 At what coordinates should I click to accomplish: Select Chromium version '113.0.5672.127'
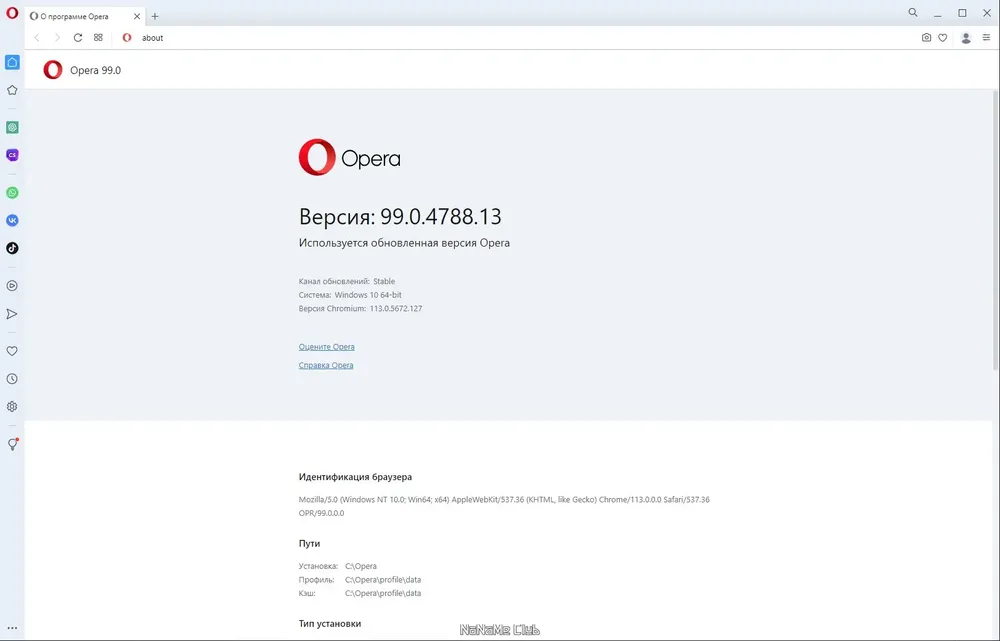pyautogui.click(x=396, y=309)
